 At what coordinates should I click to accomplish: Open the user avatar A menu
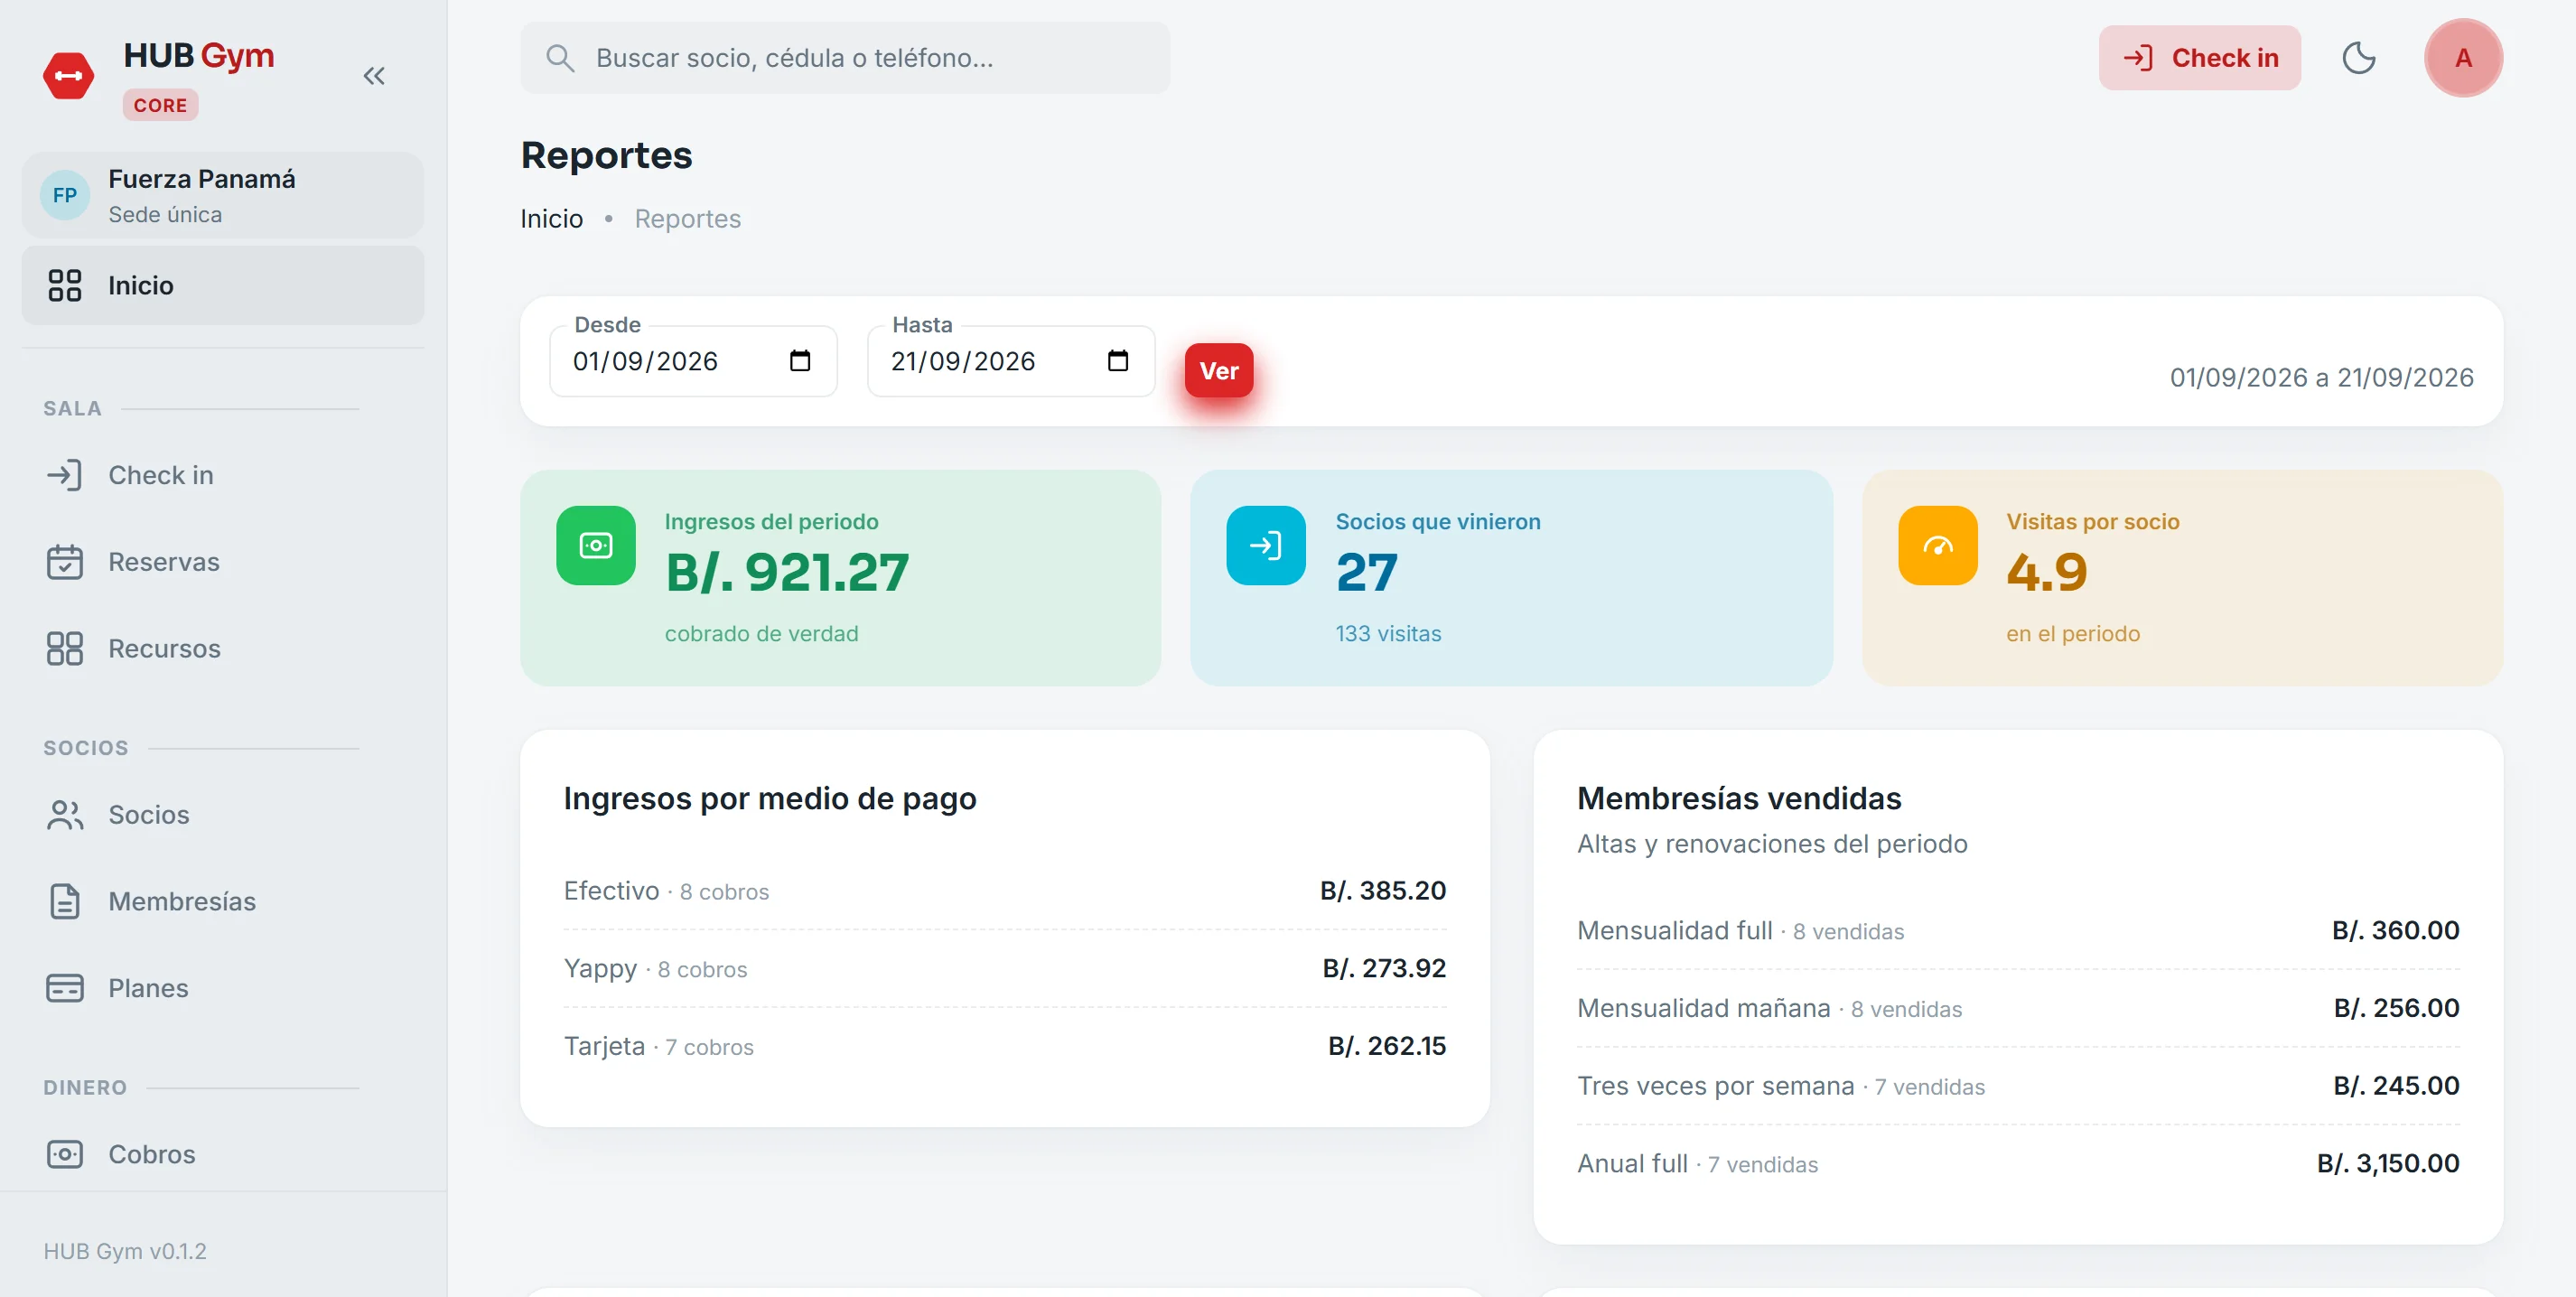coord(2463,58)
